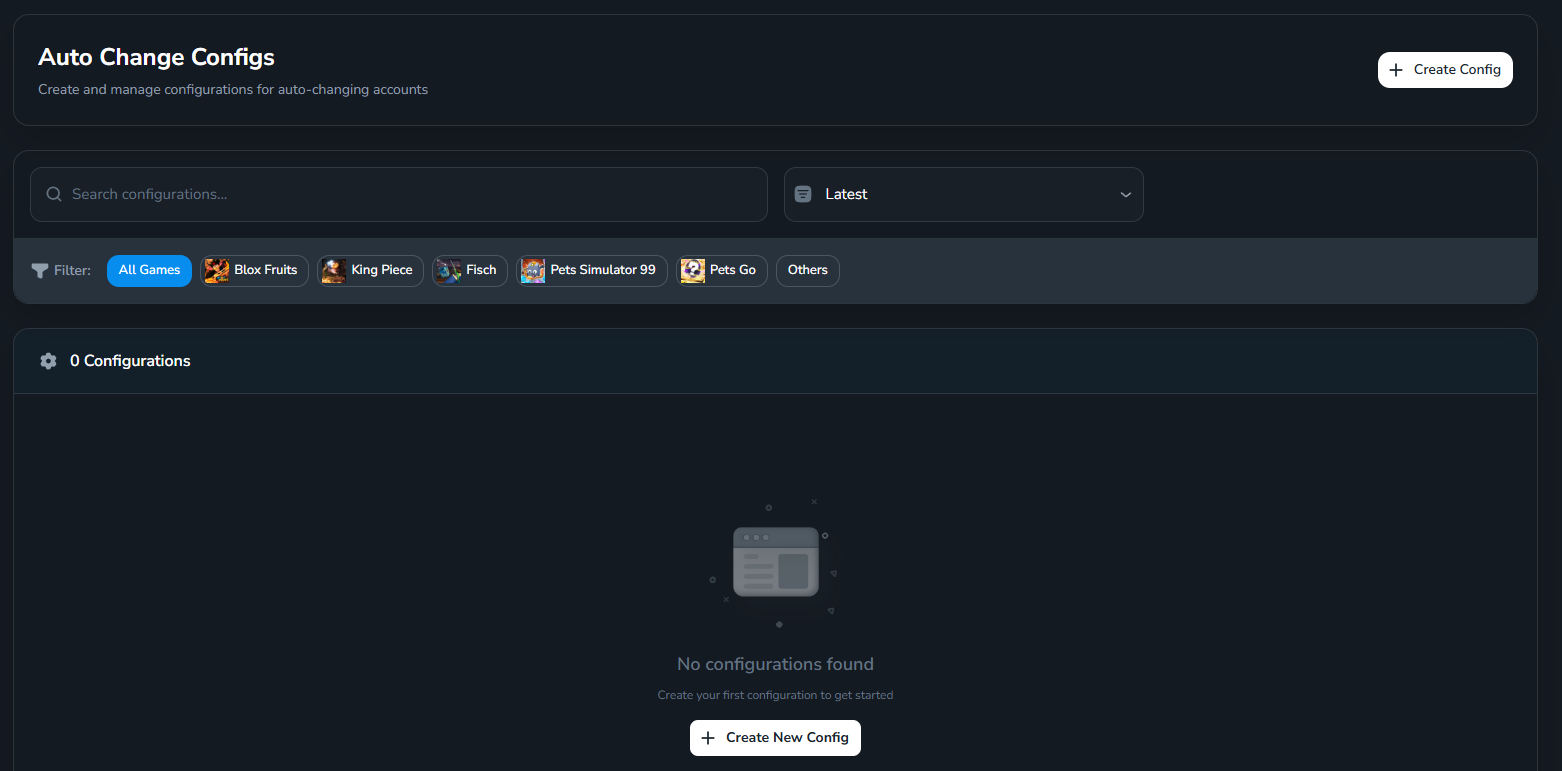Viewport: 1562px width, 771px height.
Task: Click the gear icon beside 0 Configurations
Action: click(x=47, y=360)
